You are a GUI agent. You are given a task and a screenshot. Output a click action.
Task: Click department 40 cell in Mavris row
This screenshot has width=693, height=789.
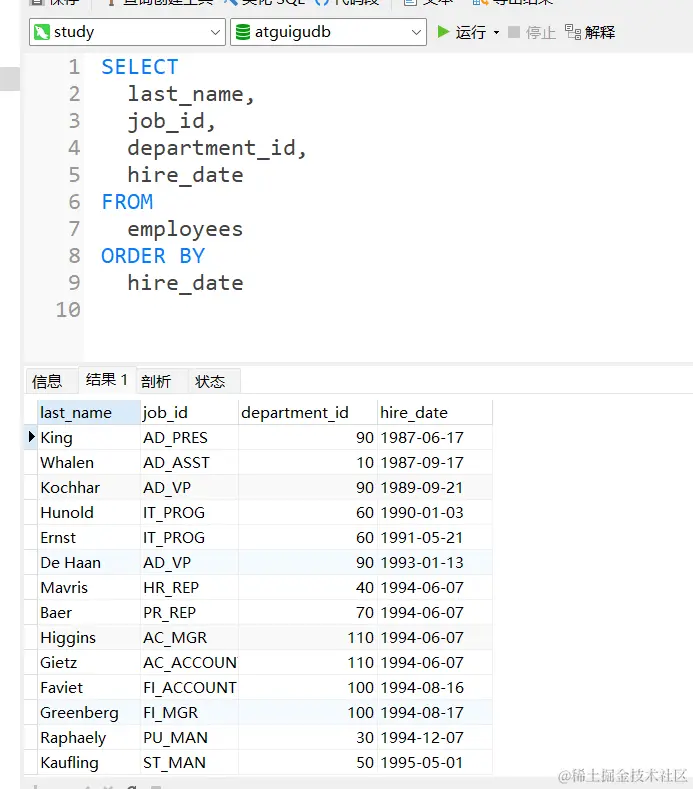click(307, 588)
